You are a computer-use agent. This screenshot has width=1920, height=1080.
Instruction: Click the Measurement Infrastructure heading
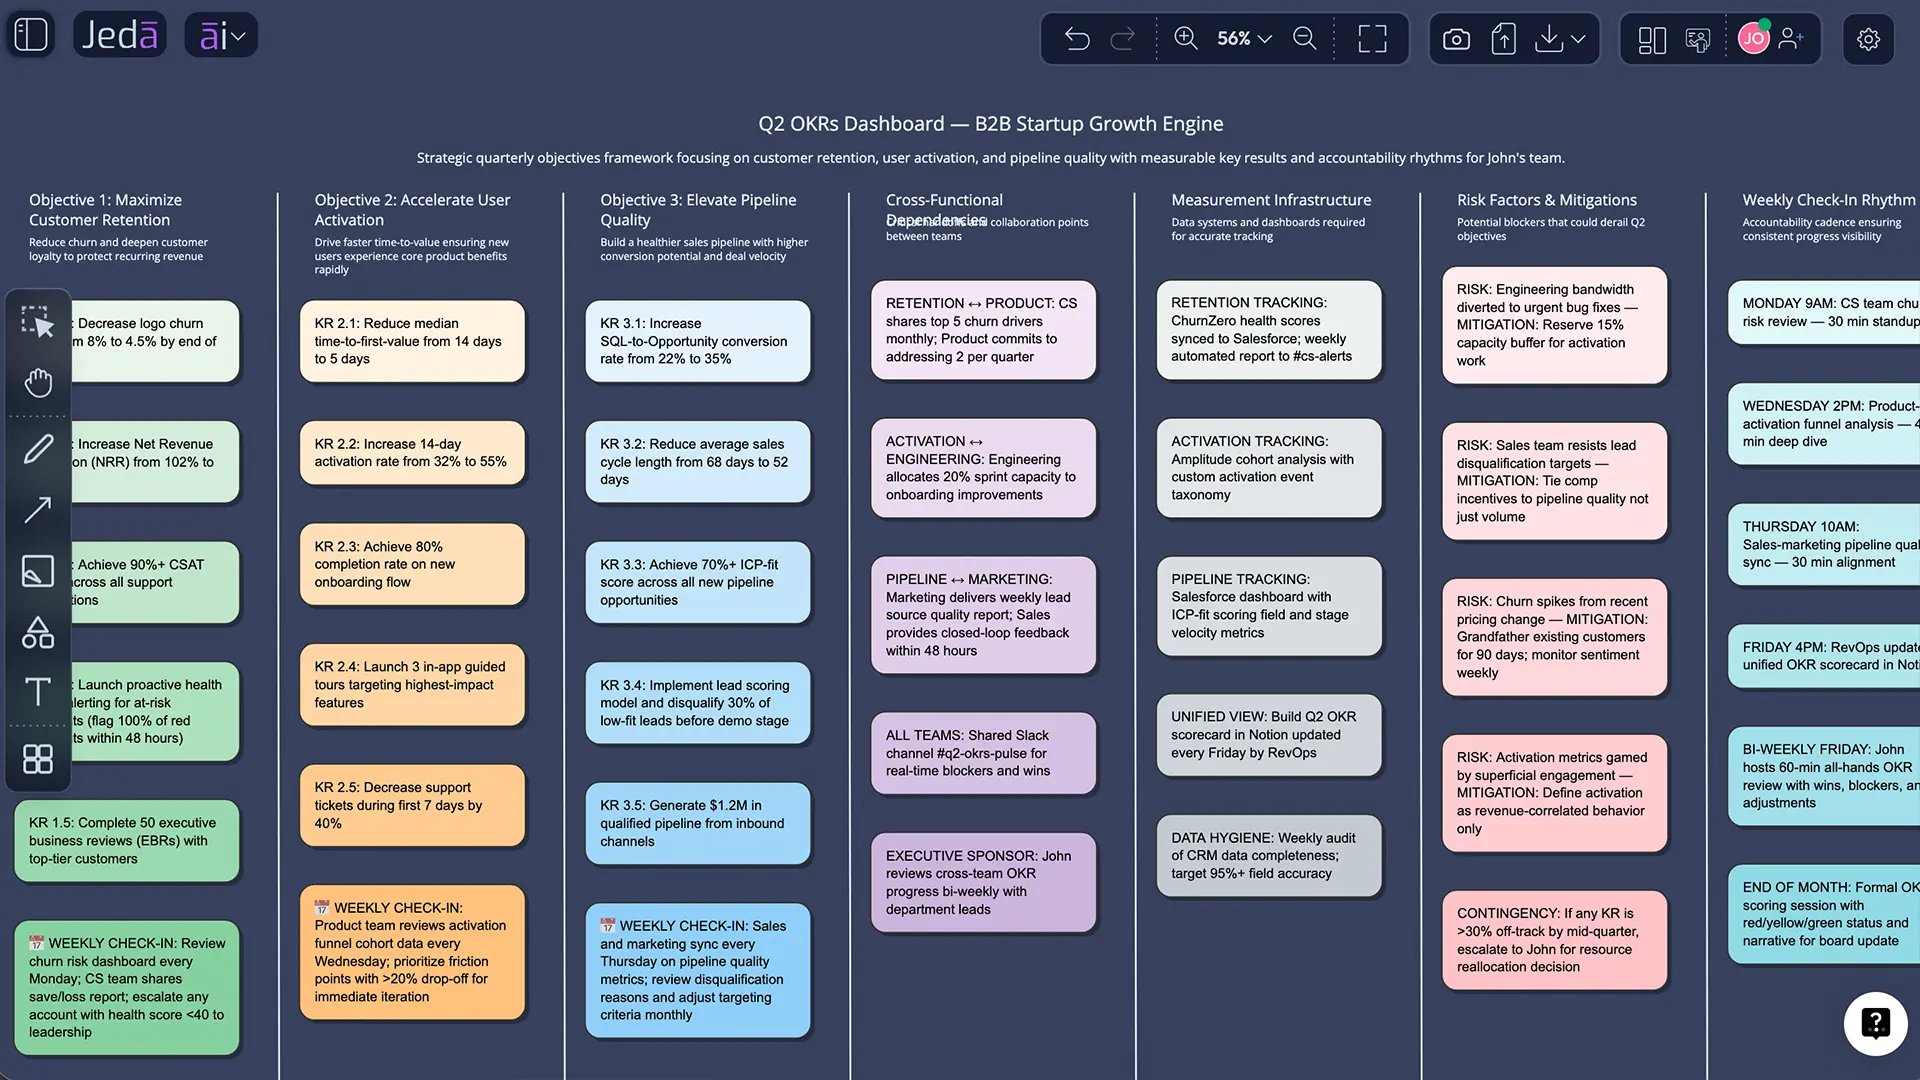[x=1271, y=200]
